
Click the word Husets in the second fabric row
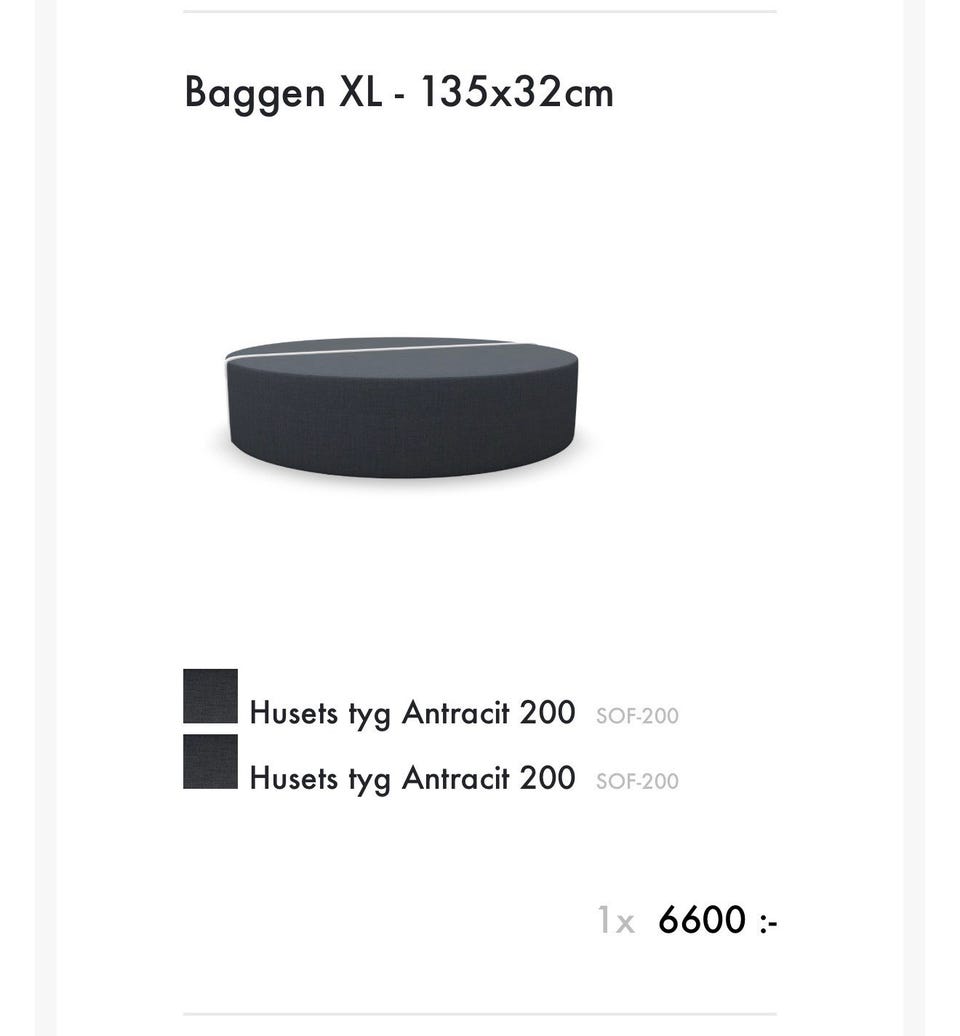293,778
